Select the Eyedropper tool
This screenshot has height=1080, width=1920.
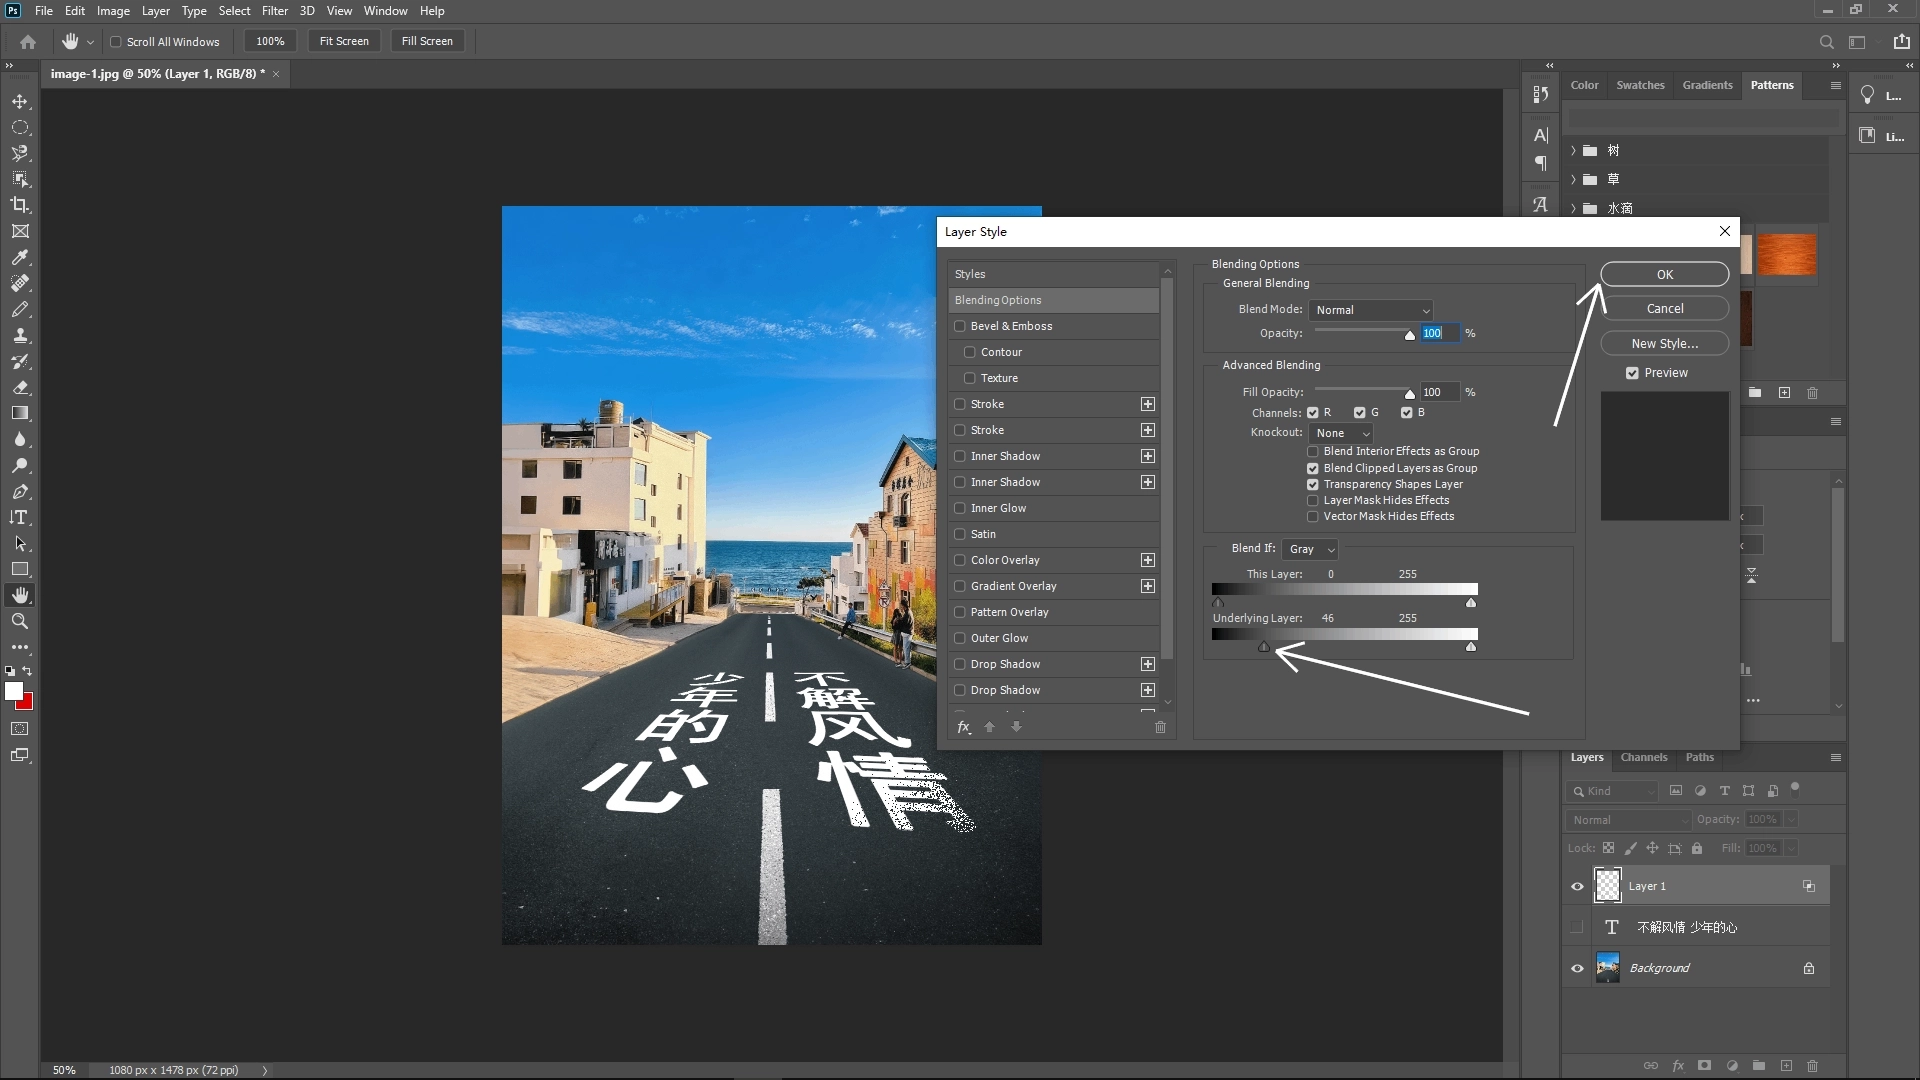[20, 258]
